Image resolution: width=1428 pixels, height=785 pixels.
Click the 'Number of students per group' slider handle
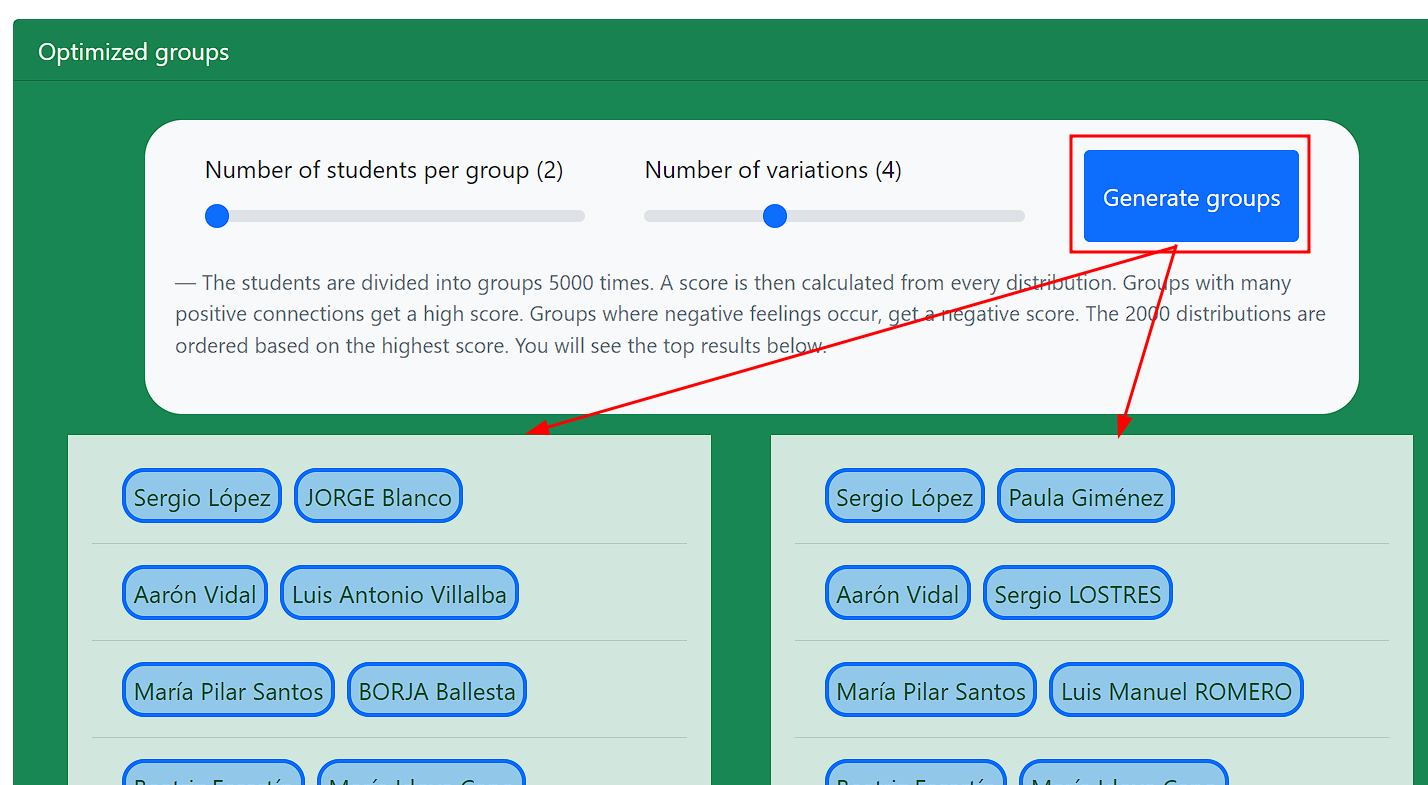(x=216, y=215)
